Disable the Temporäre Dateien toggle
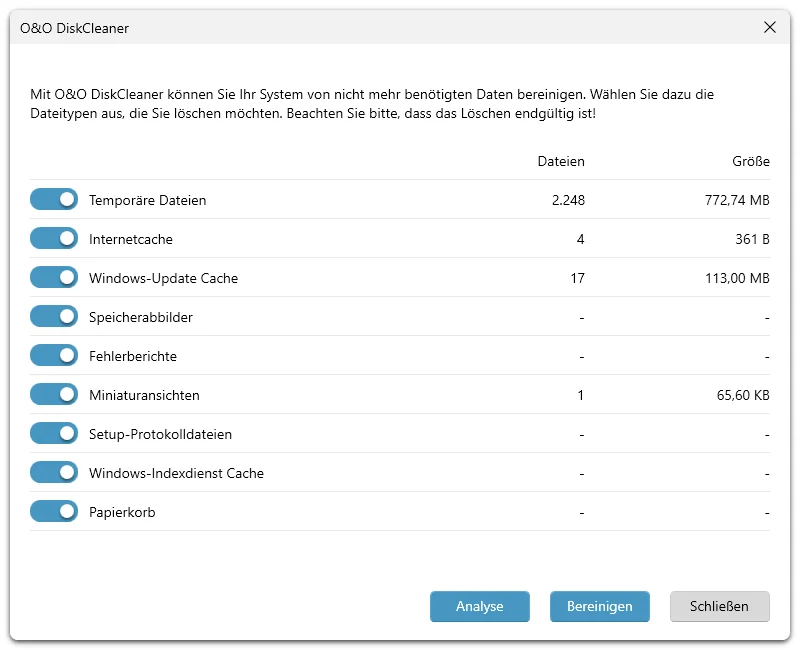Image resolution: width=800 pixels, height=650 pixels. click(53, 199)
